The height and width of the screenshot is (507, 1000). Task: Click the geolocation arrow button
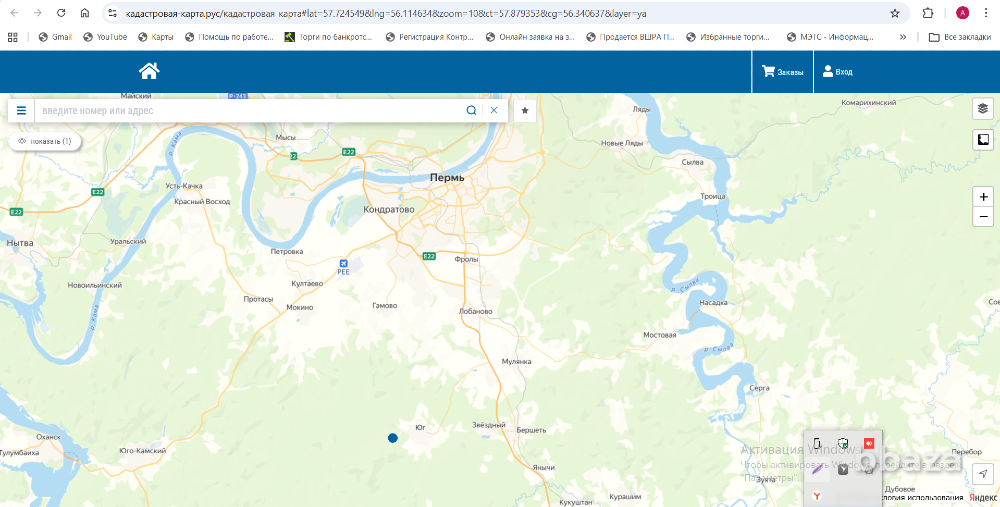tap(983, 473)
